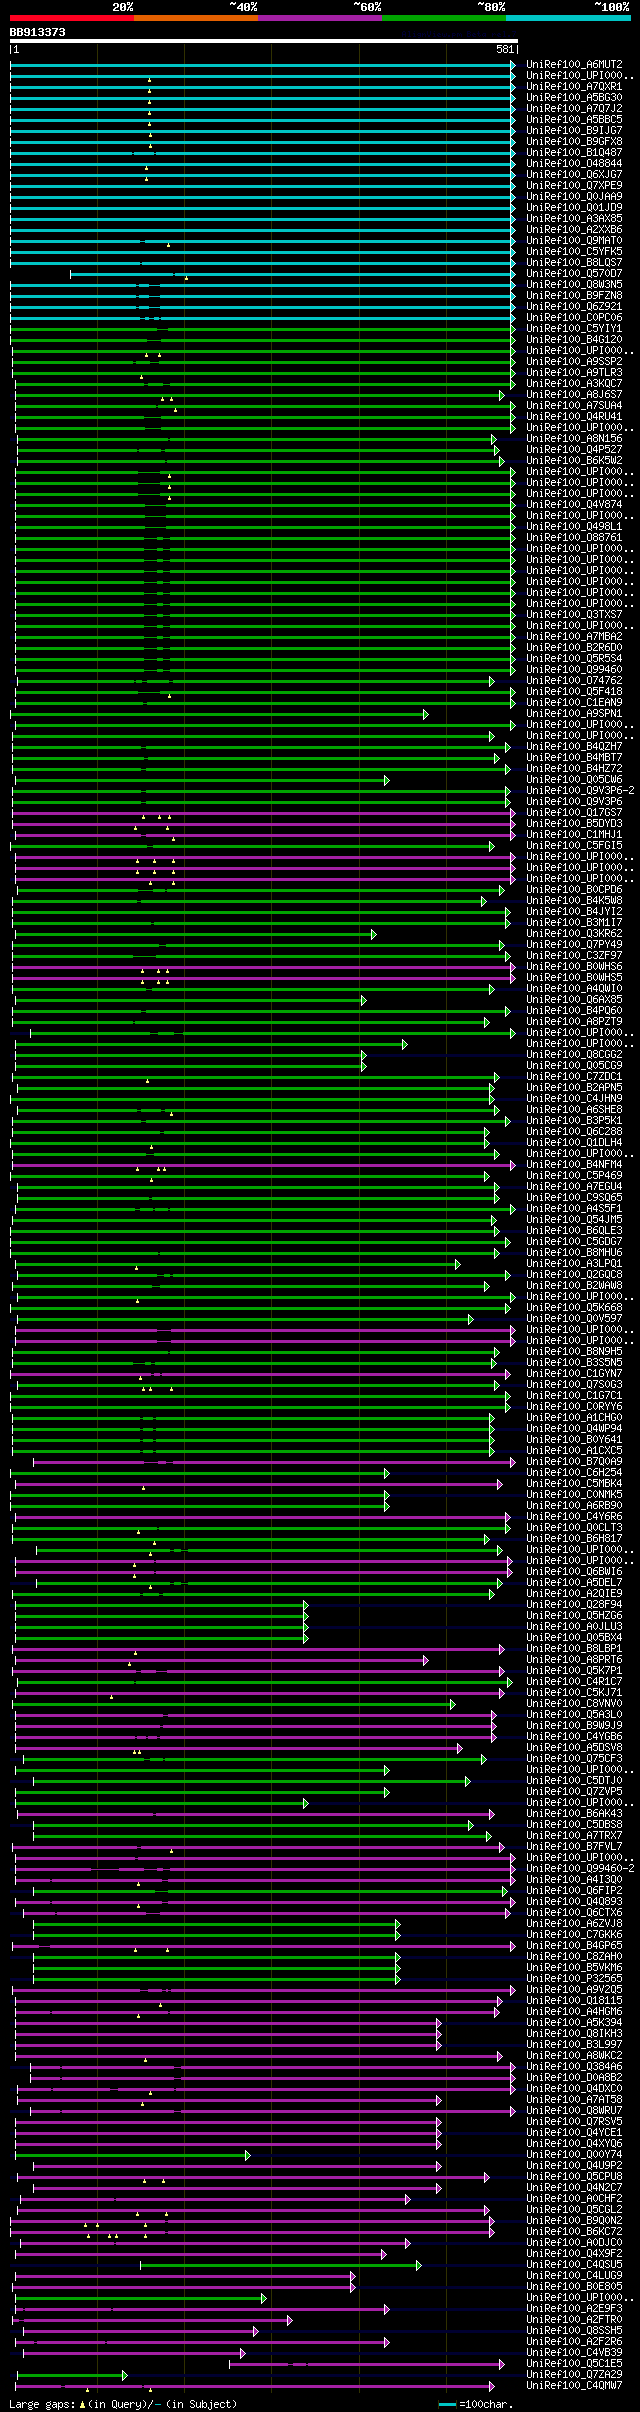
Task: Select hit label UniRef100_Q0JAA9
Action: coord(574,197)
